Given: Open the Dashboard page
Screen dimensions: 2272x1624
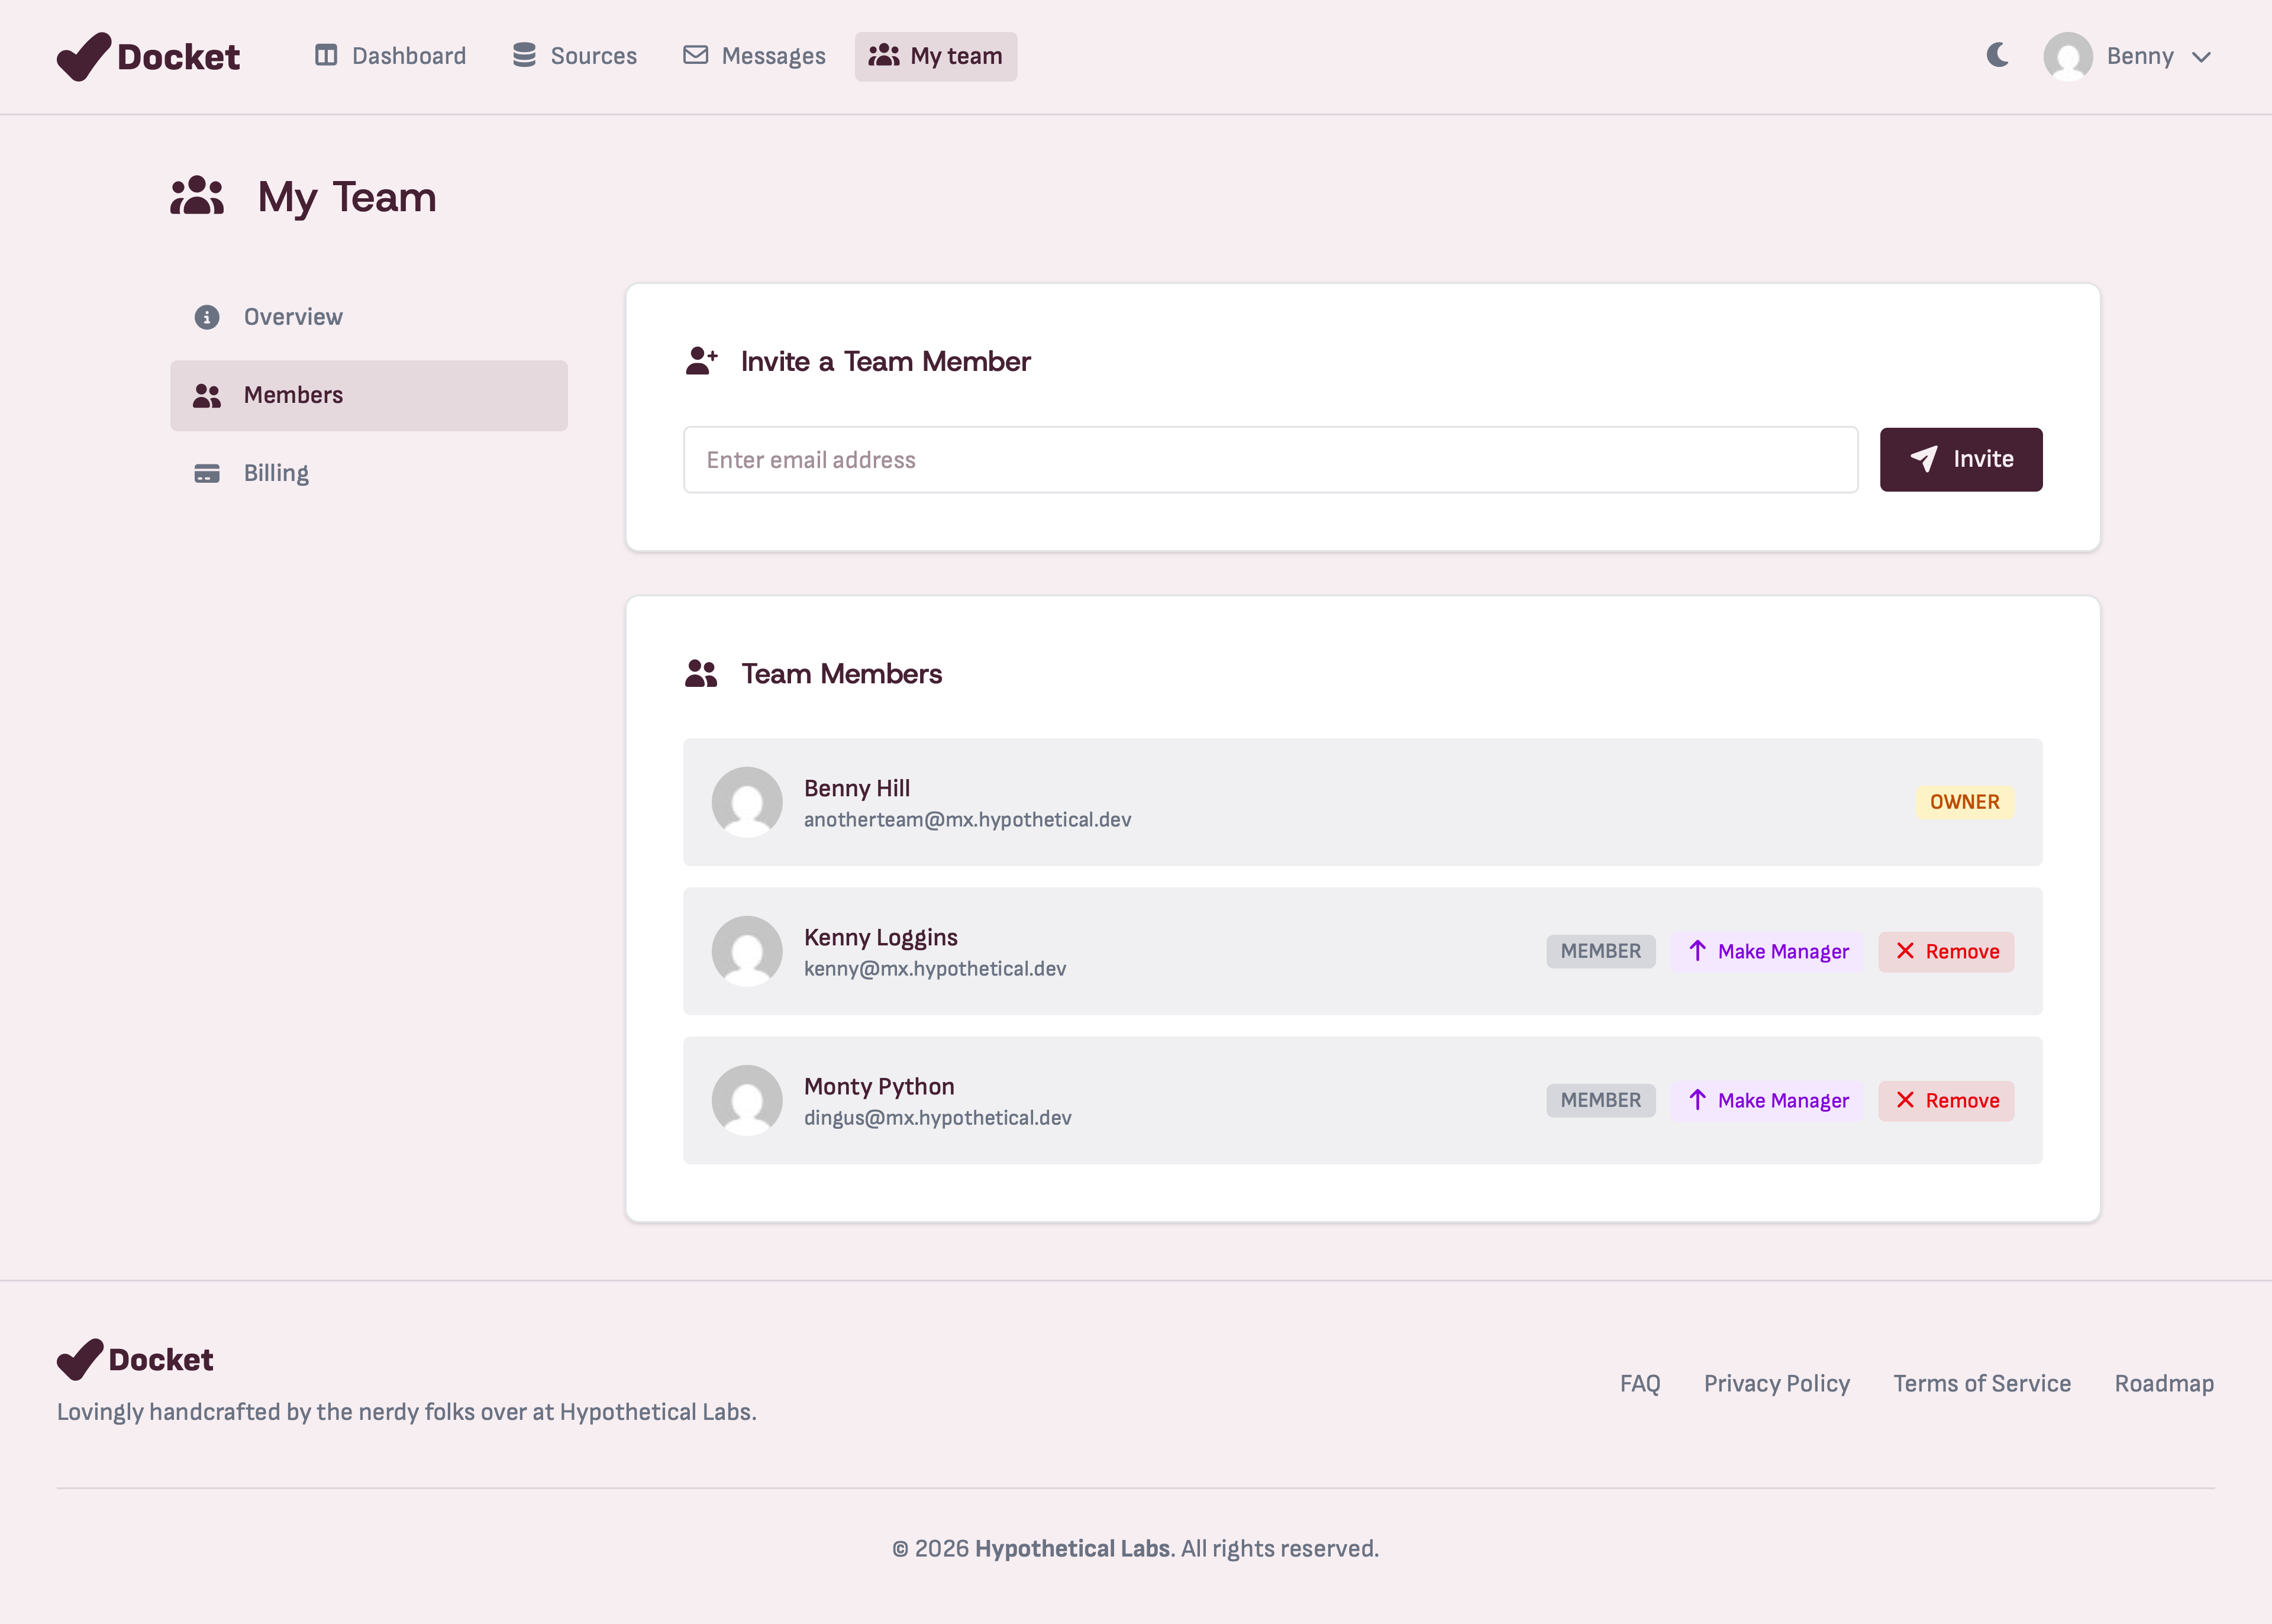Looking at the screenshot, I should coord(390,56).
